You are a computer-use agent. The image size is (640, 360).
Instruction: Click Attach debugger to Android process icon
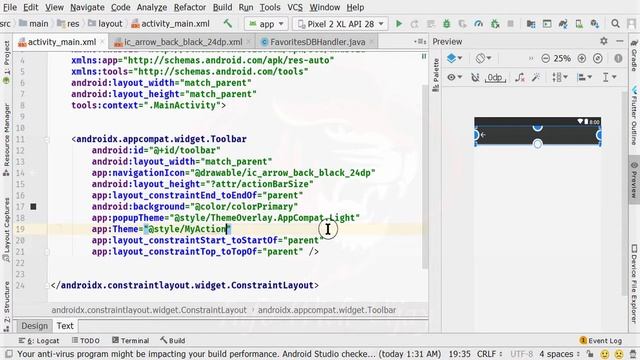click(495, 24)
